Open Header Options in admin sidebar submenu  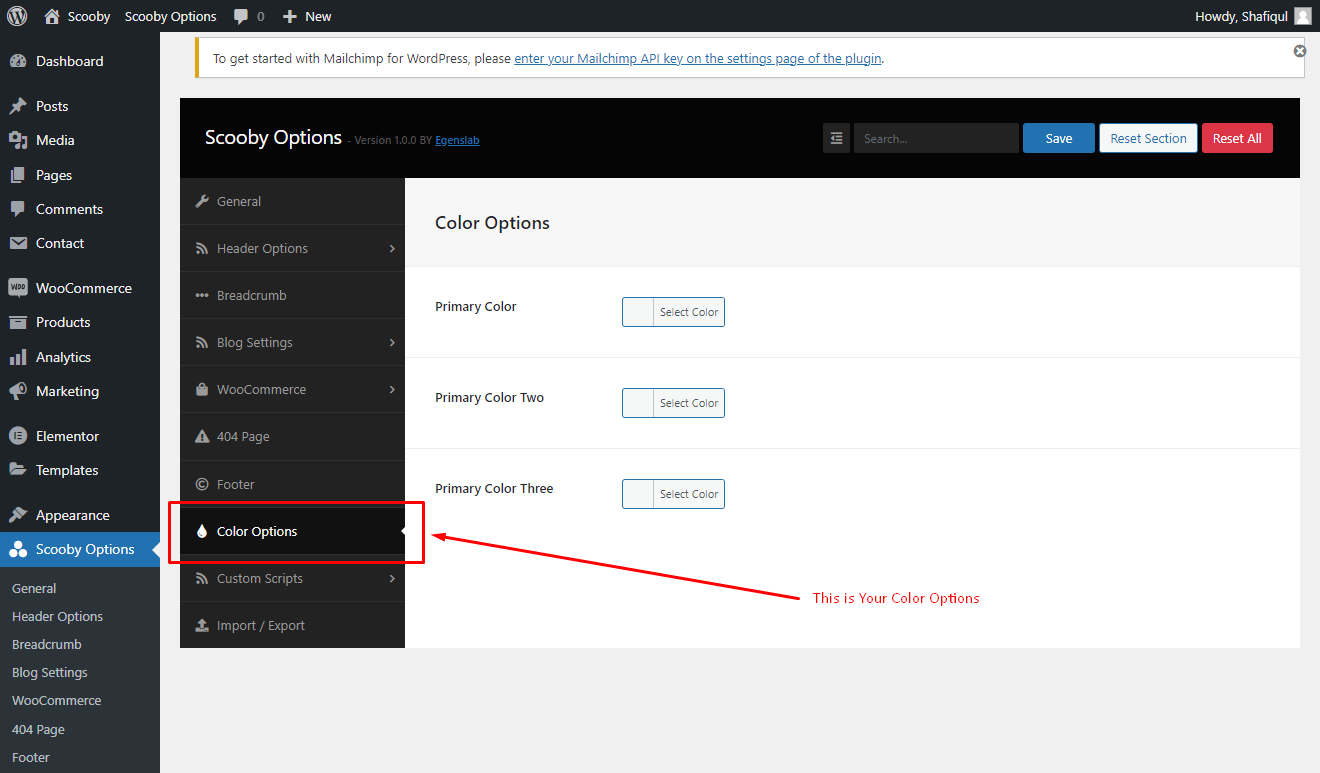(x=57, y=616)
